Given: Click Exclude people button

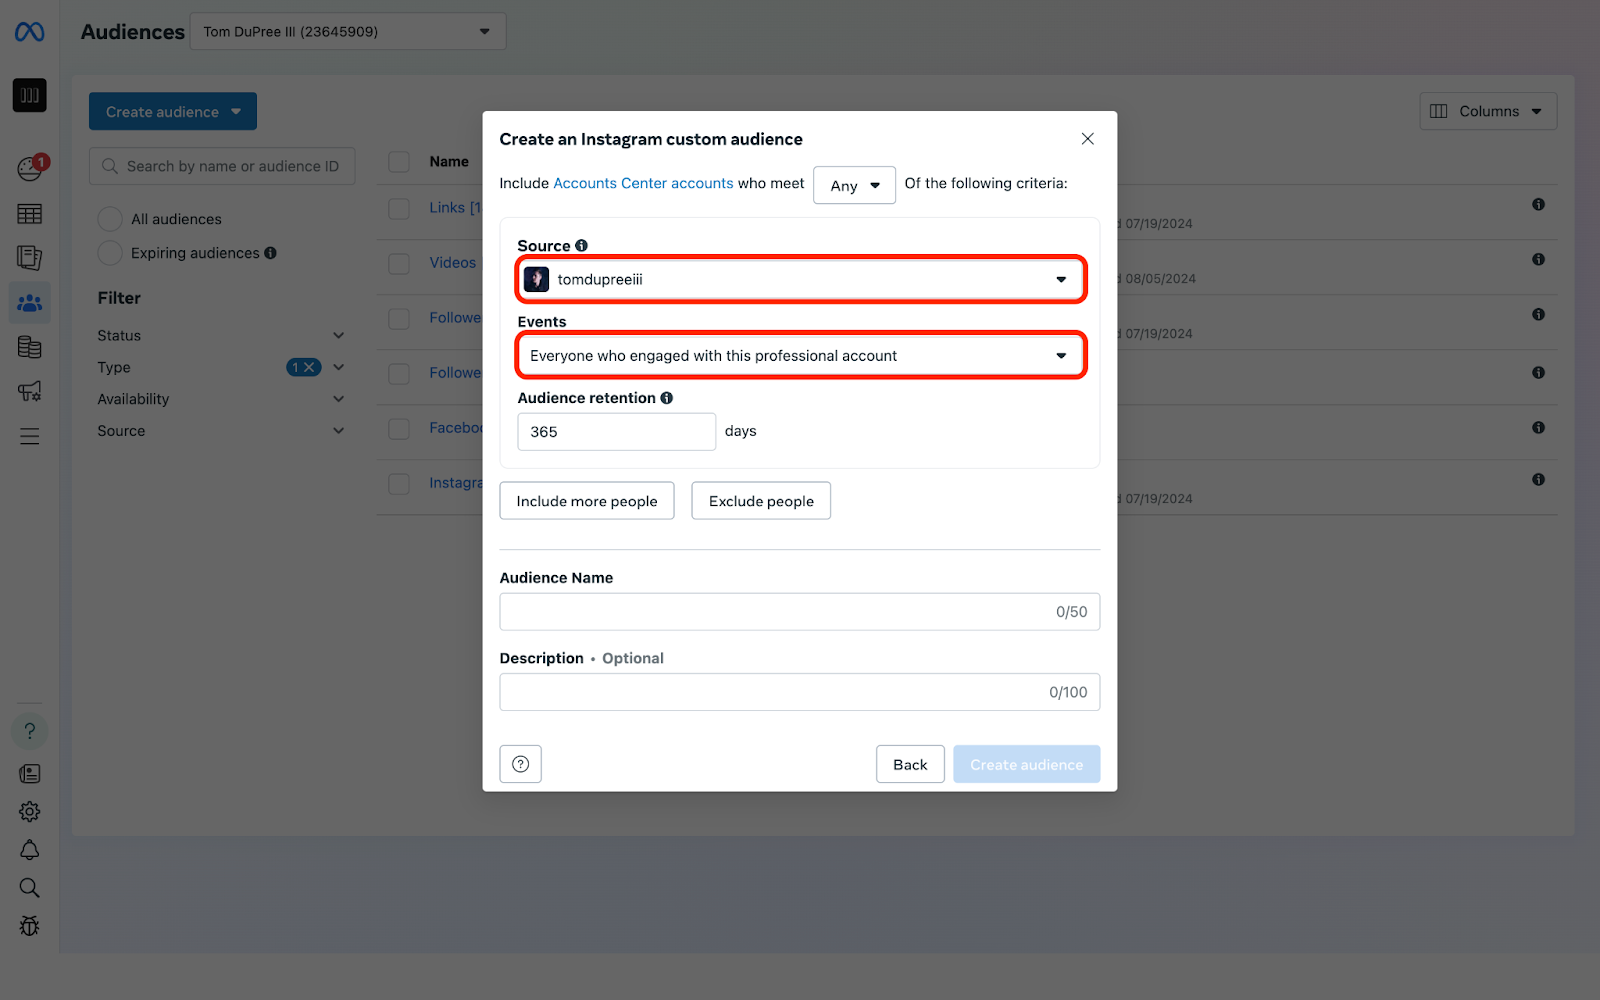Looking at the screenshot, I should [x=761, y=501].
